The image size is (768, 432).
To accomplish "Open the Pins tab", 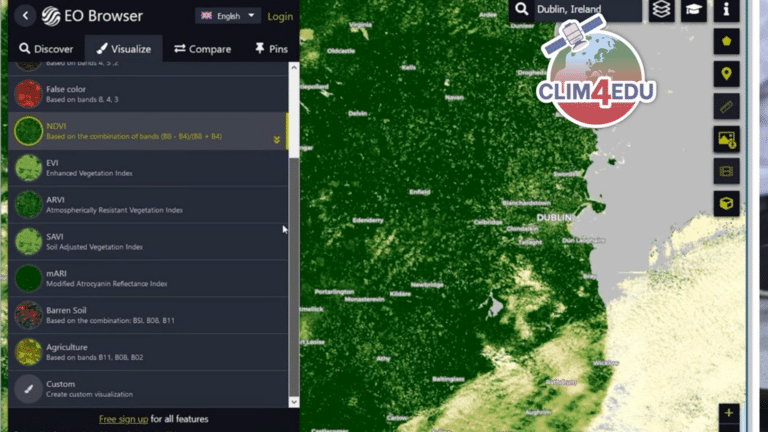I will click(x=272, y=48).
